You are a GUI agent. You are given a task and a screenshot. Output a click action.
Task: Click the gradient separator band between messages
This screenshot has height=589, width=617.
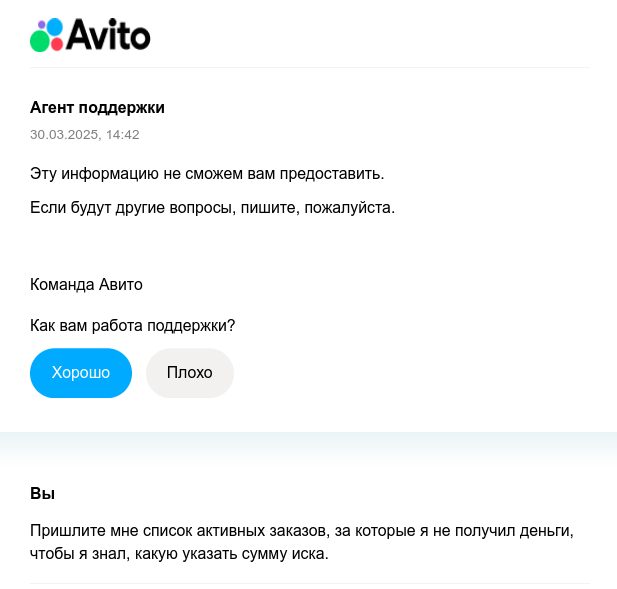(x=308, y=447)
